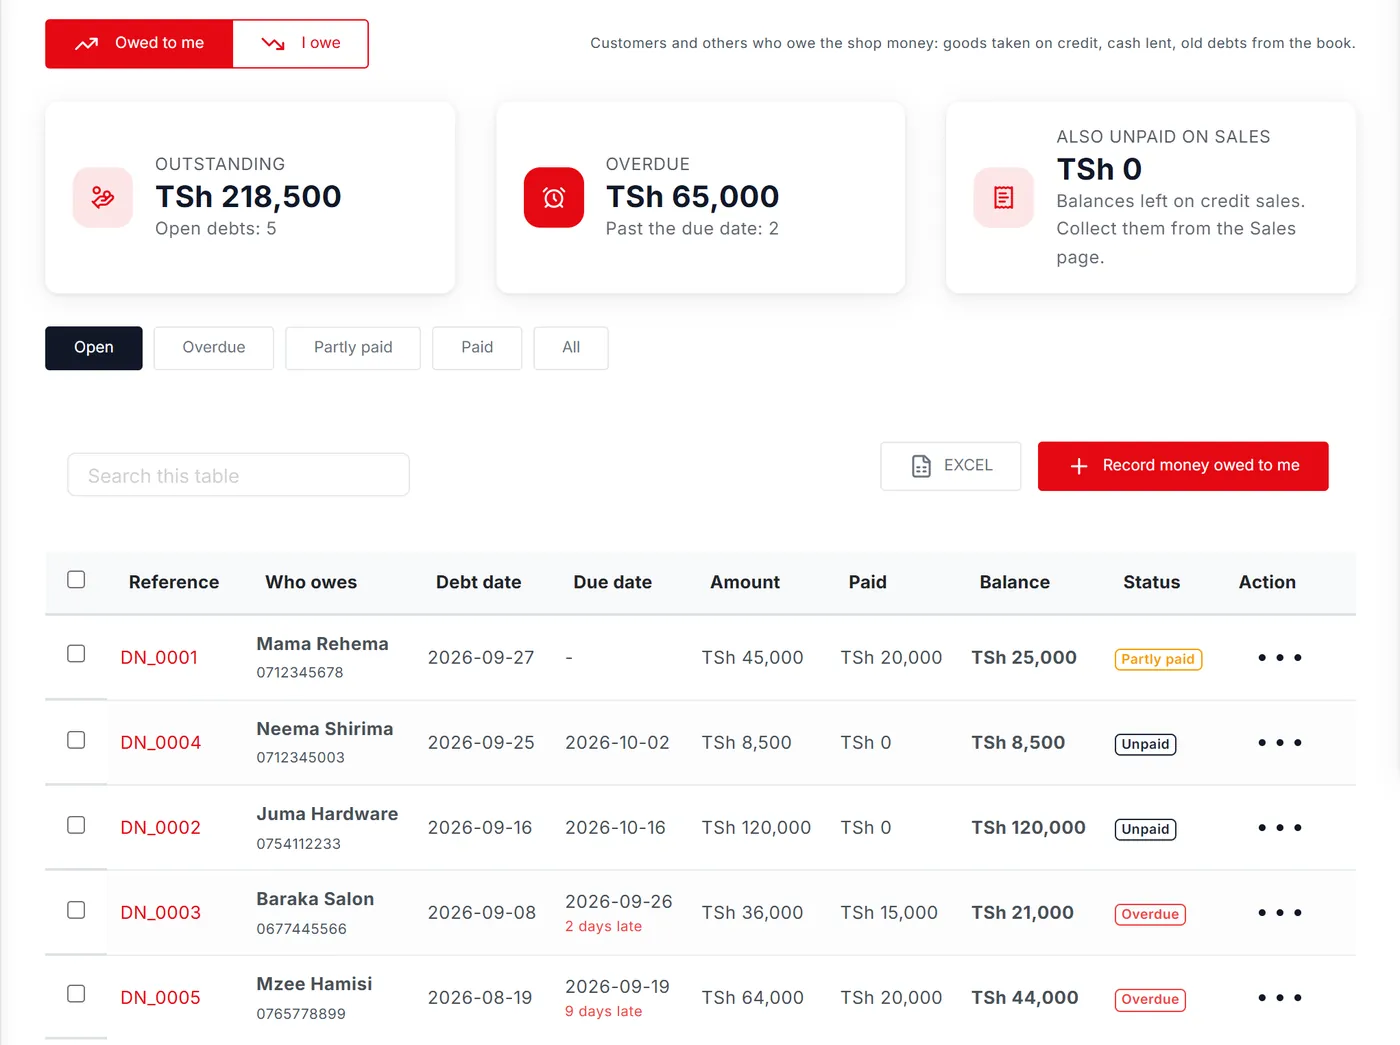The width and height of the screenshot is (1400, 1045).
Task: Open actions menu for DN_0001
Action: point(1280,658)
